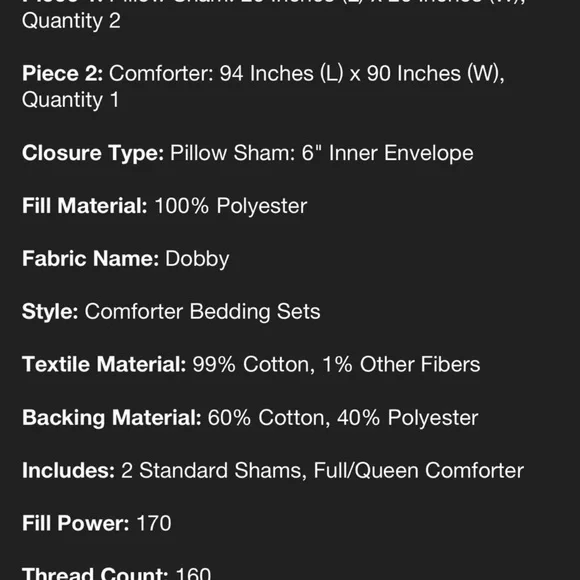Image resolution: width=580 pixels, height=580 pixels.
Task: Click the Style label
Action: pyautogui.click(x=50, y=311)
